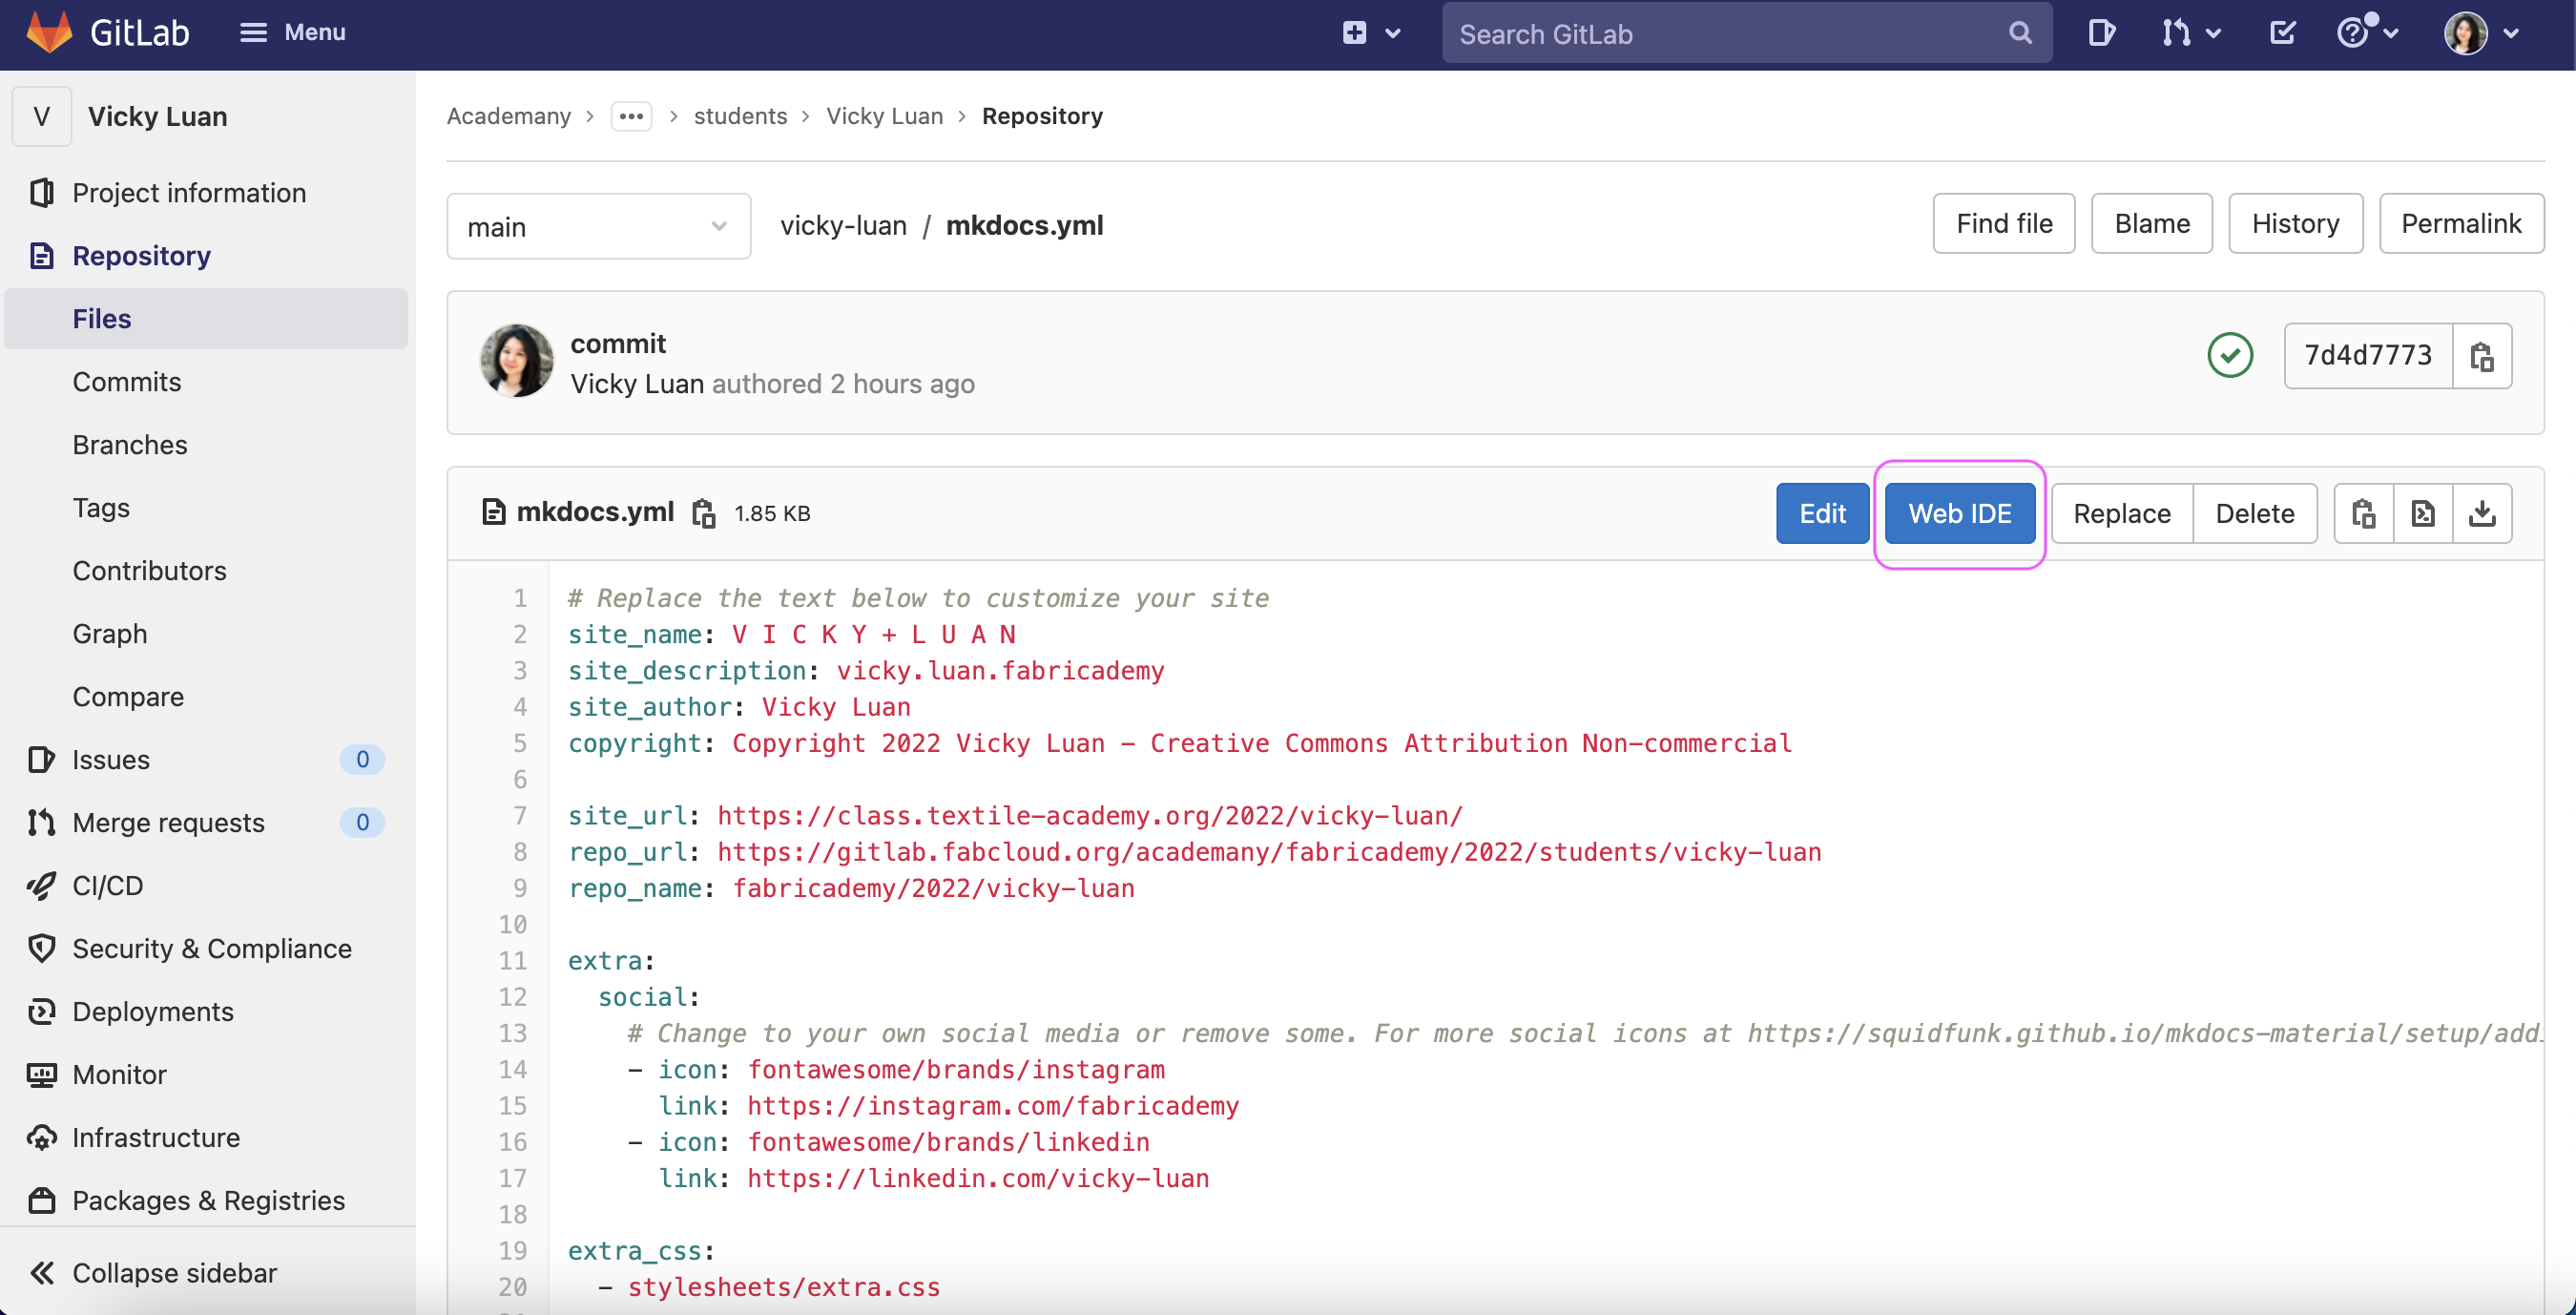Click vicky-luan in the file path

click(x=843, y=225)
